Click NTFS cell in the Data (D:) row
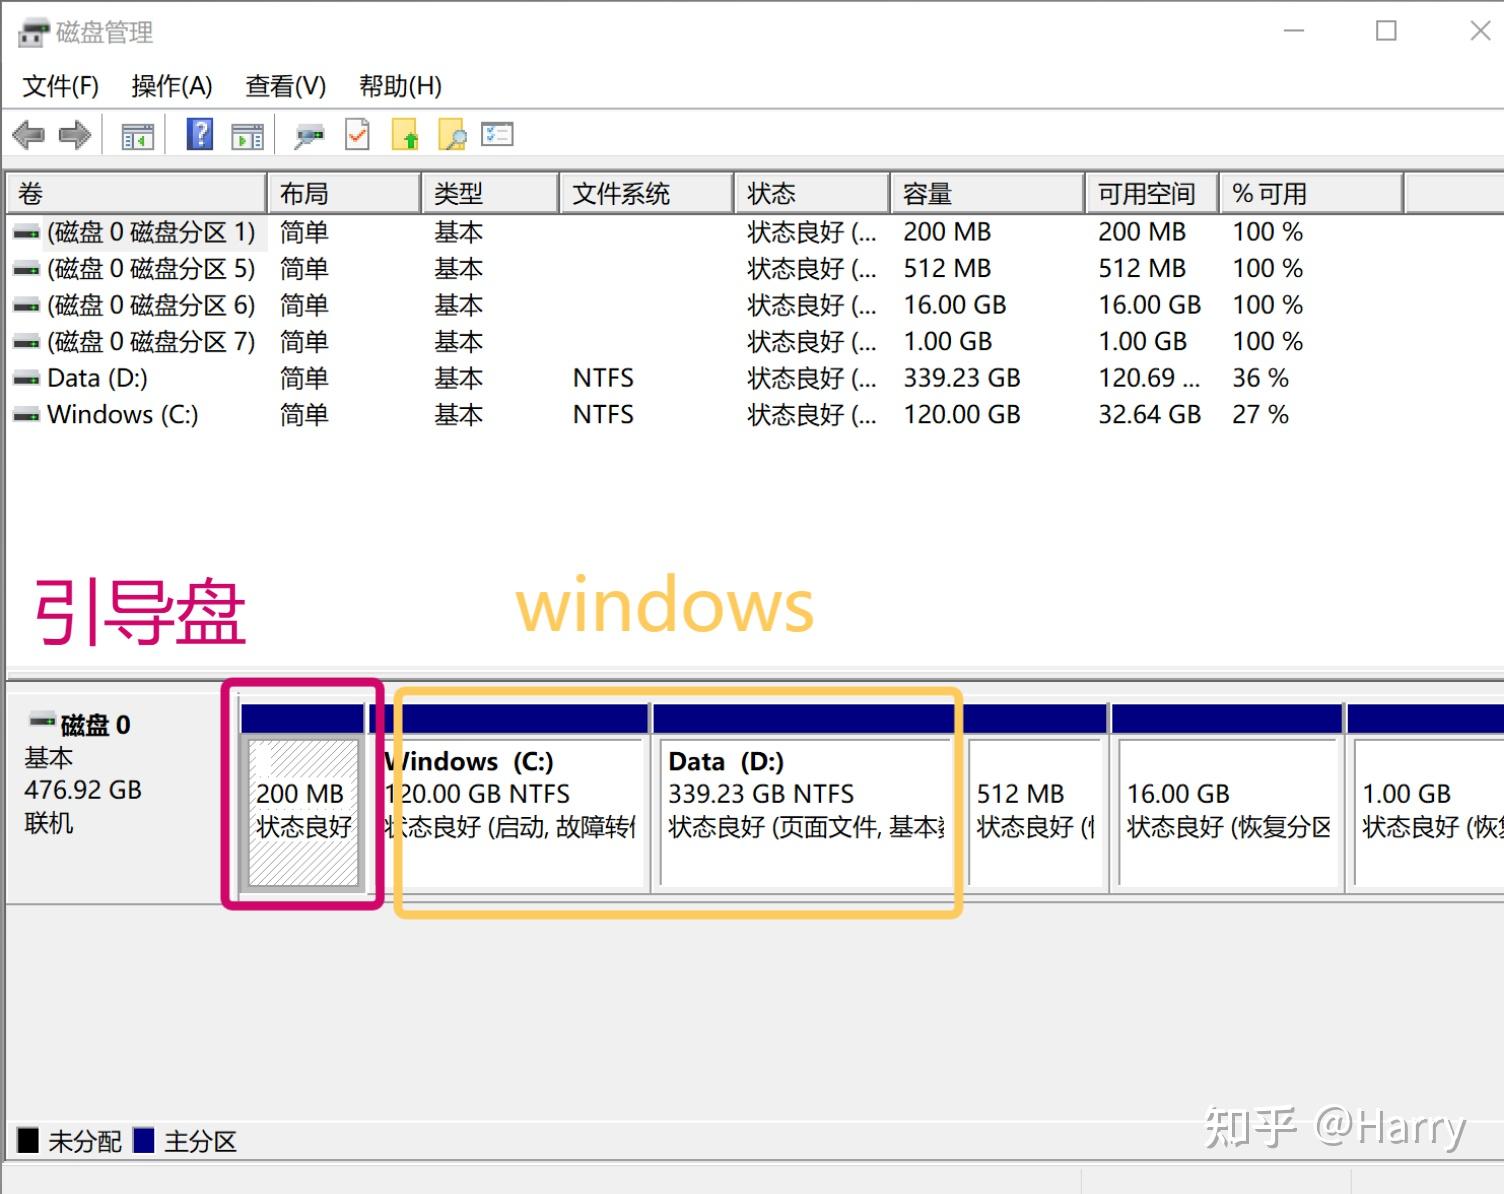 [603, 379]
